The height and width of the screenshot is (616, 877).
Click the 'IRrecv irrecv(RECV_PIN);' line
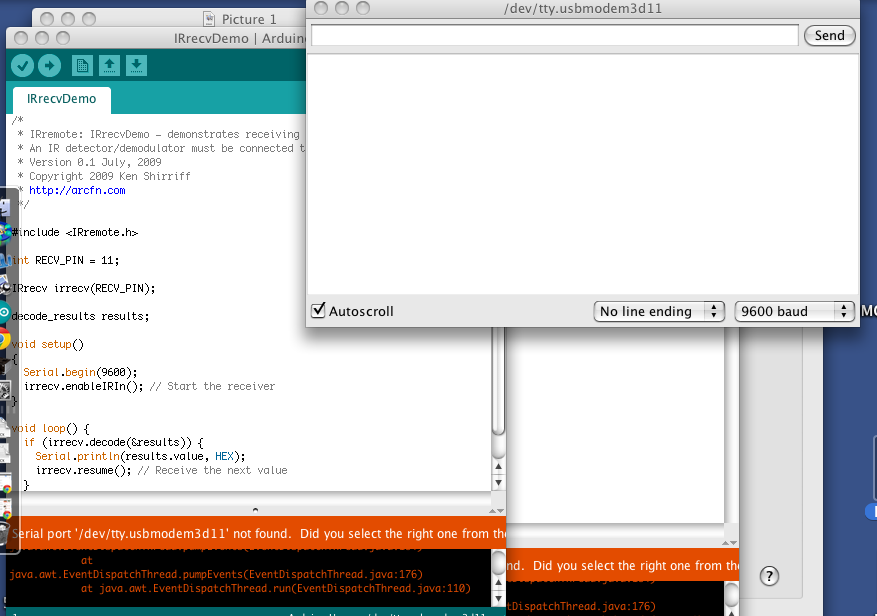[83, 288]
